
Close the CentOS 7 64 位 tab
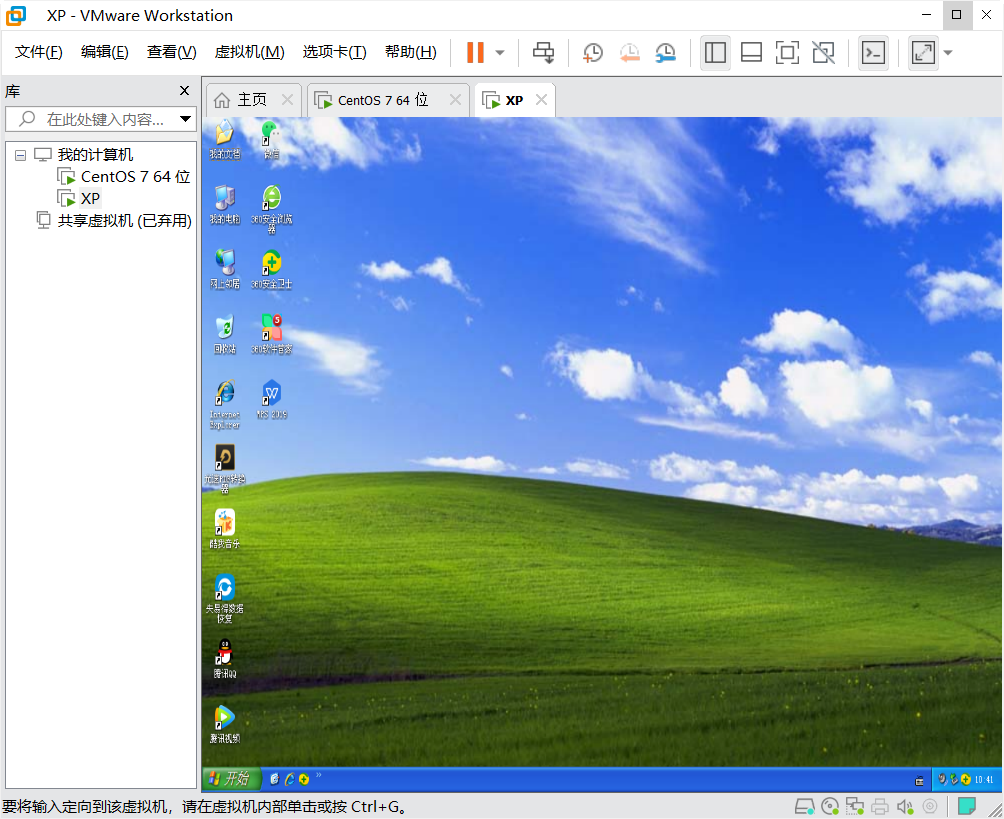pos(455,99)
